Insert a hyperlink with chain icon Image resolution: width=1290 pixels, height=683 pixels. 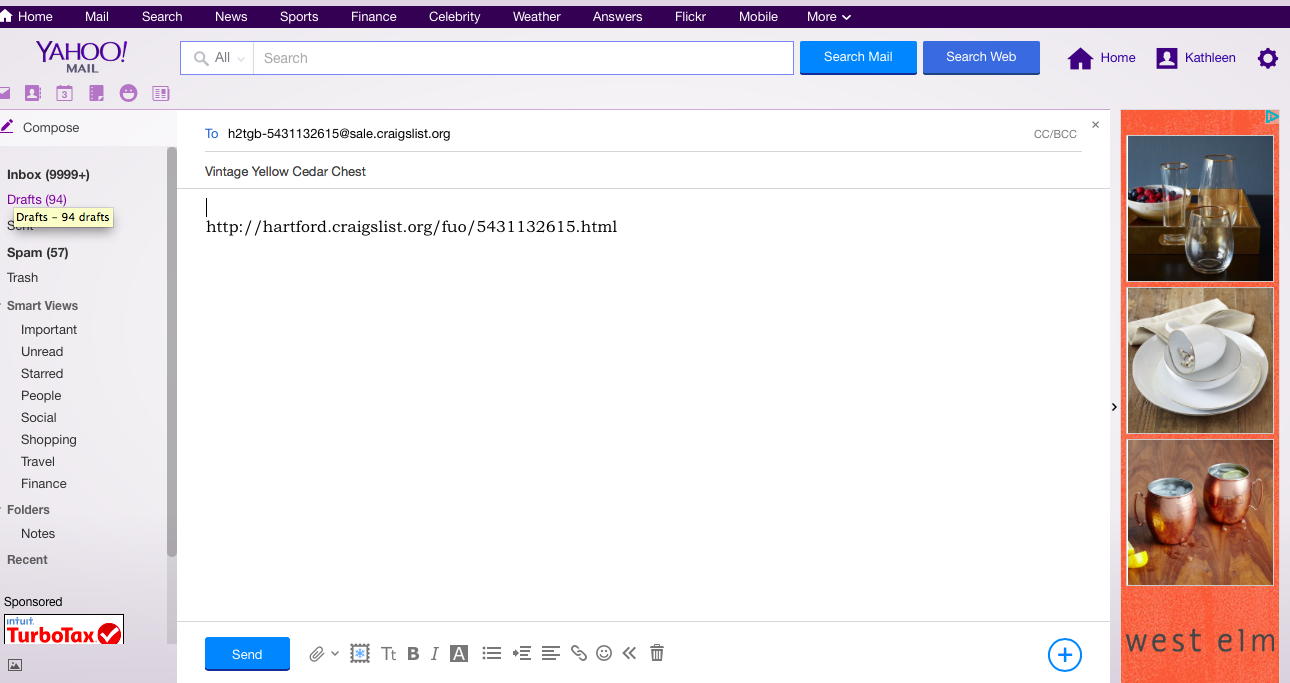click(578, 653)
